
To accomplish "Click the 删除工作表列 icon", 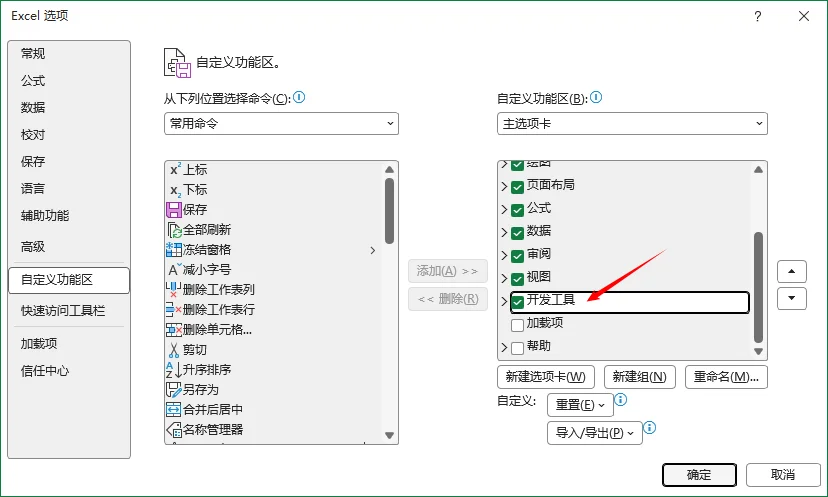I will click(x=174, y=289).
